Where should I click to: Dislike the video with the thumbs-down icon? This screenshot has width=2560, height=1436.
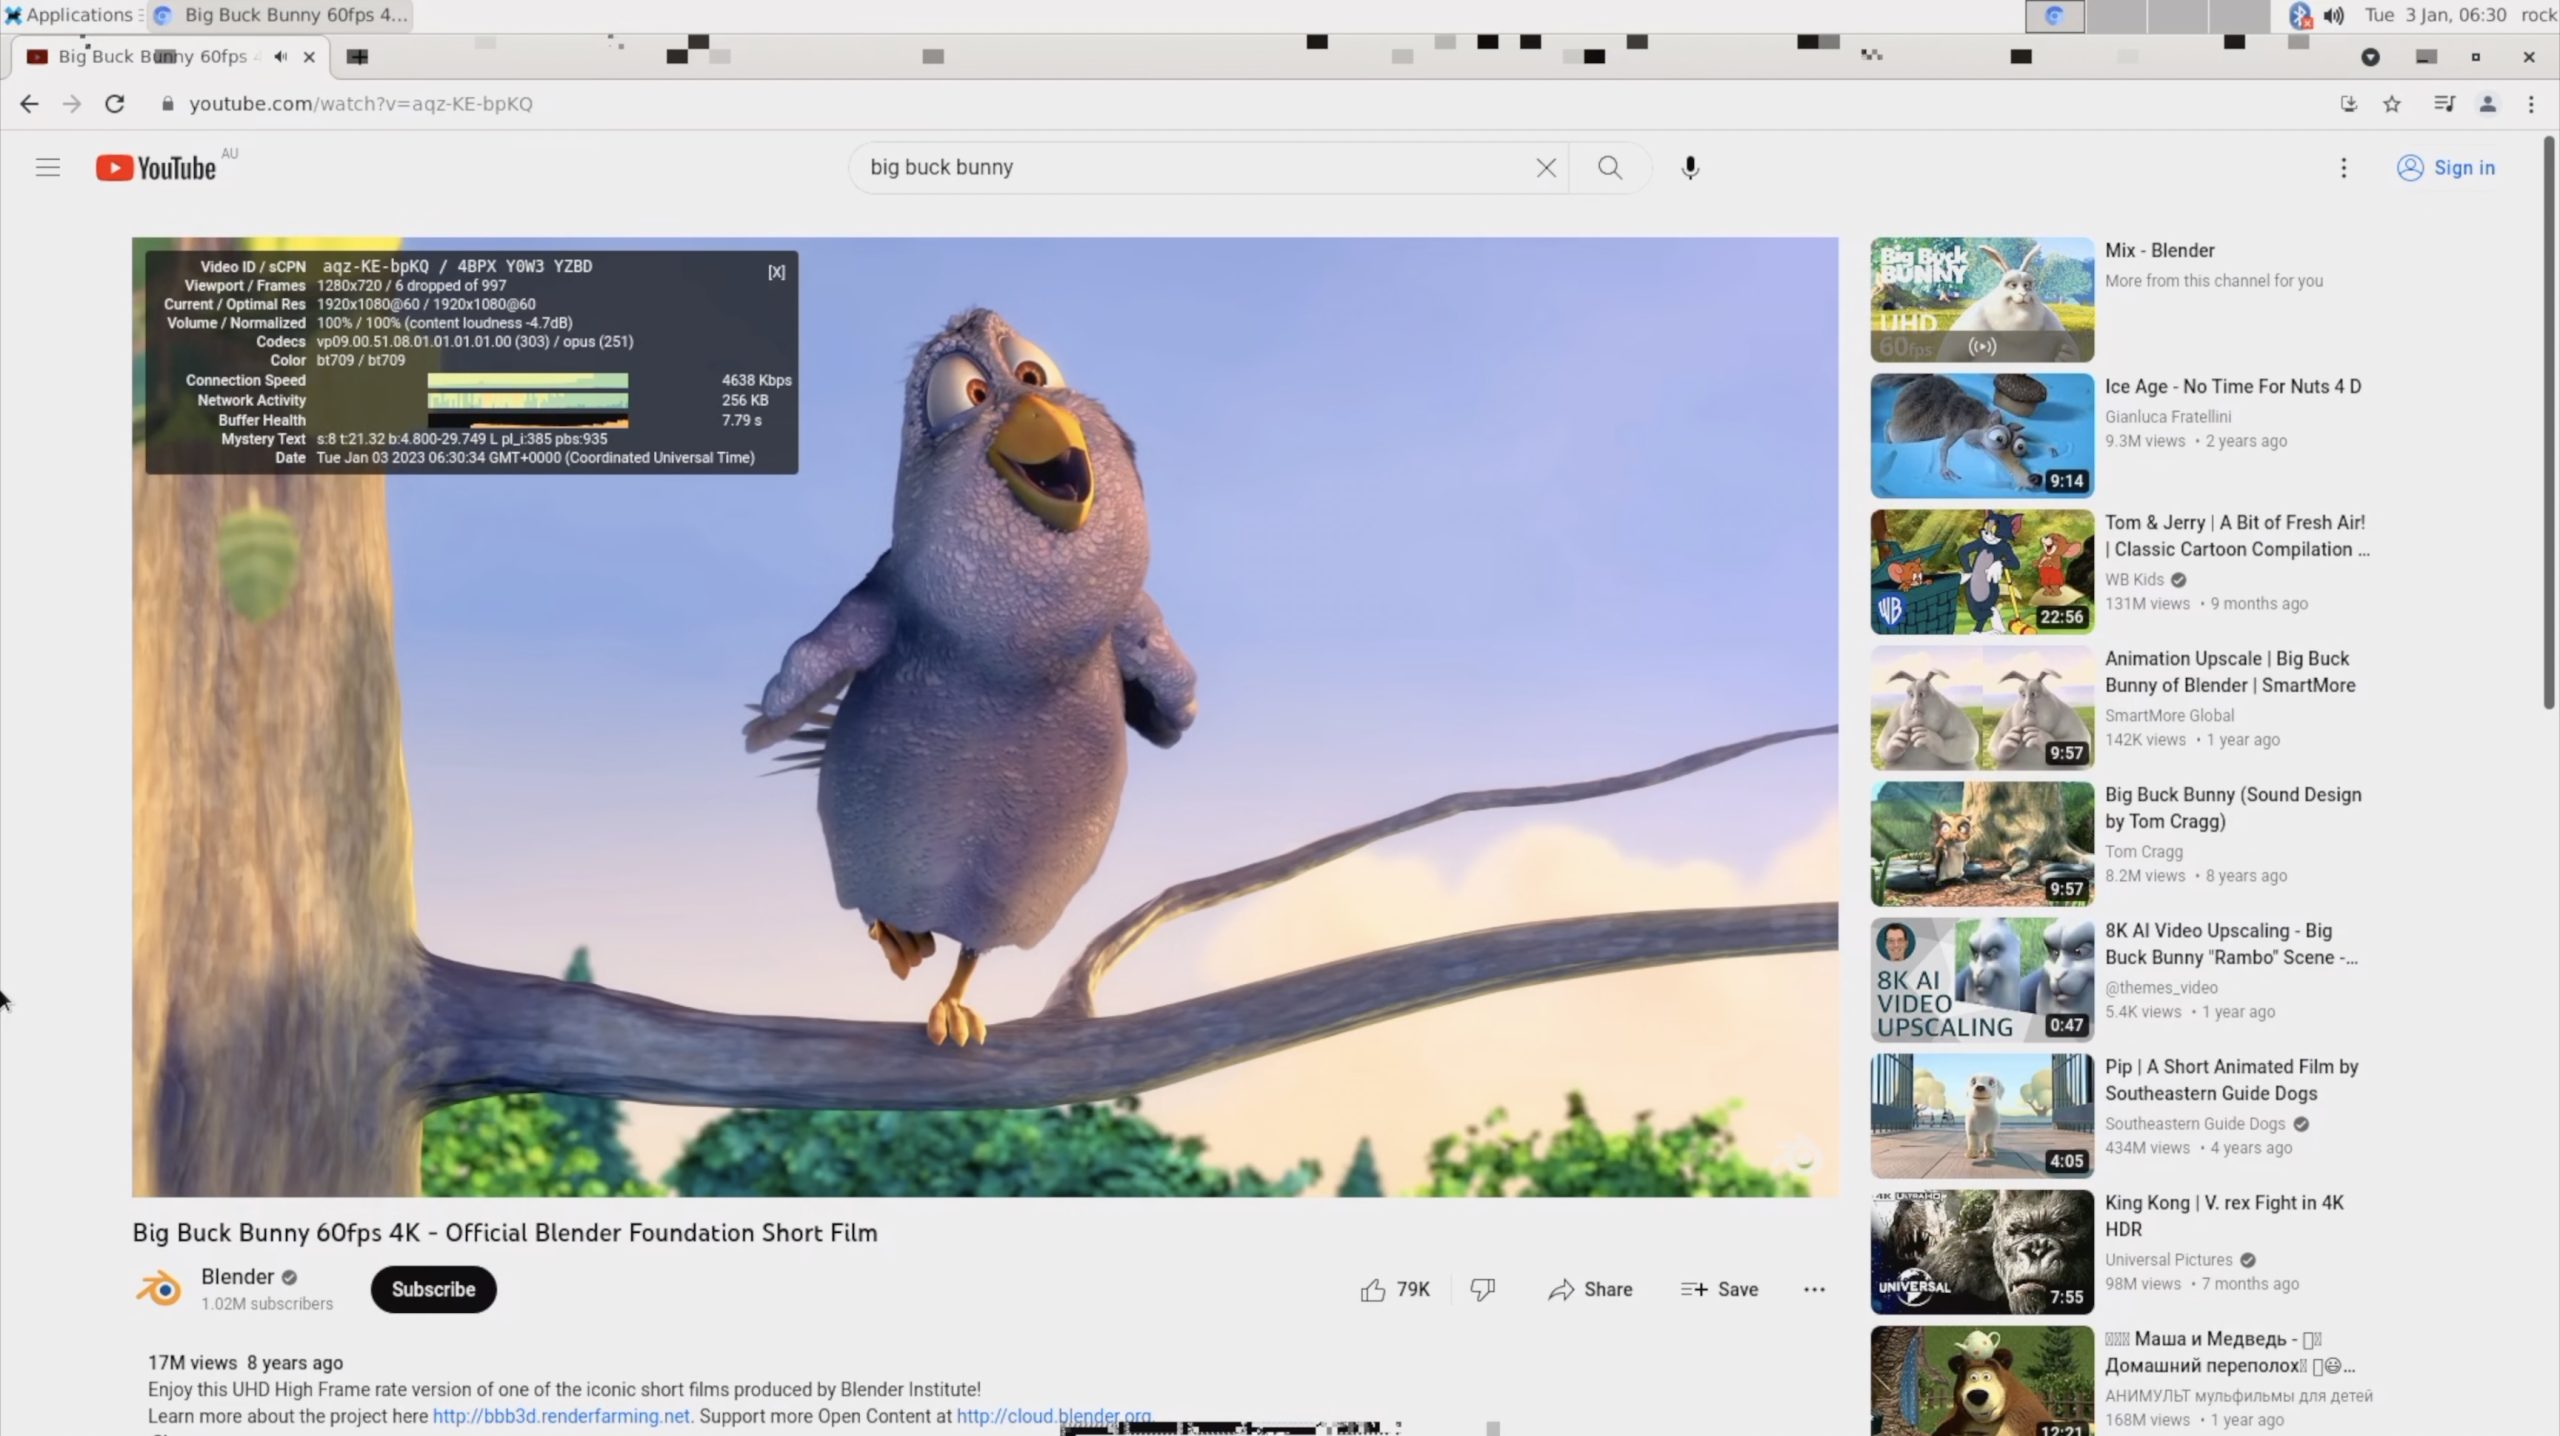click(x=1482, y=1290)
